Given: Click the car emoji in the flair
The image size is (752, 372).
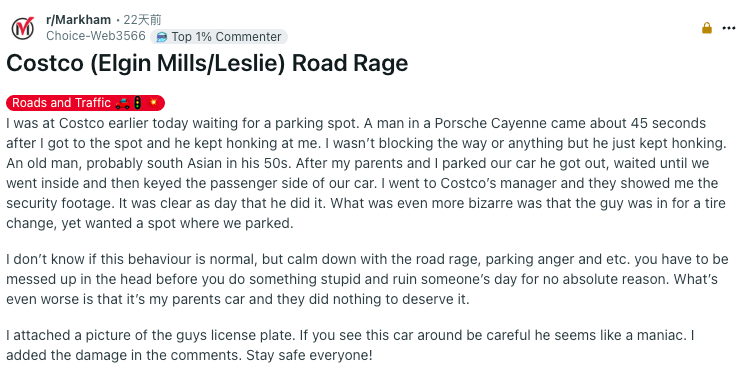Looking at the screenshot, I should [x=122, y=103].
